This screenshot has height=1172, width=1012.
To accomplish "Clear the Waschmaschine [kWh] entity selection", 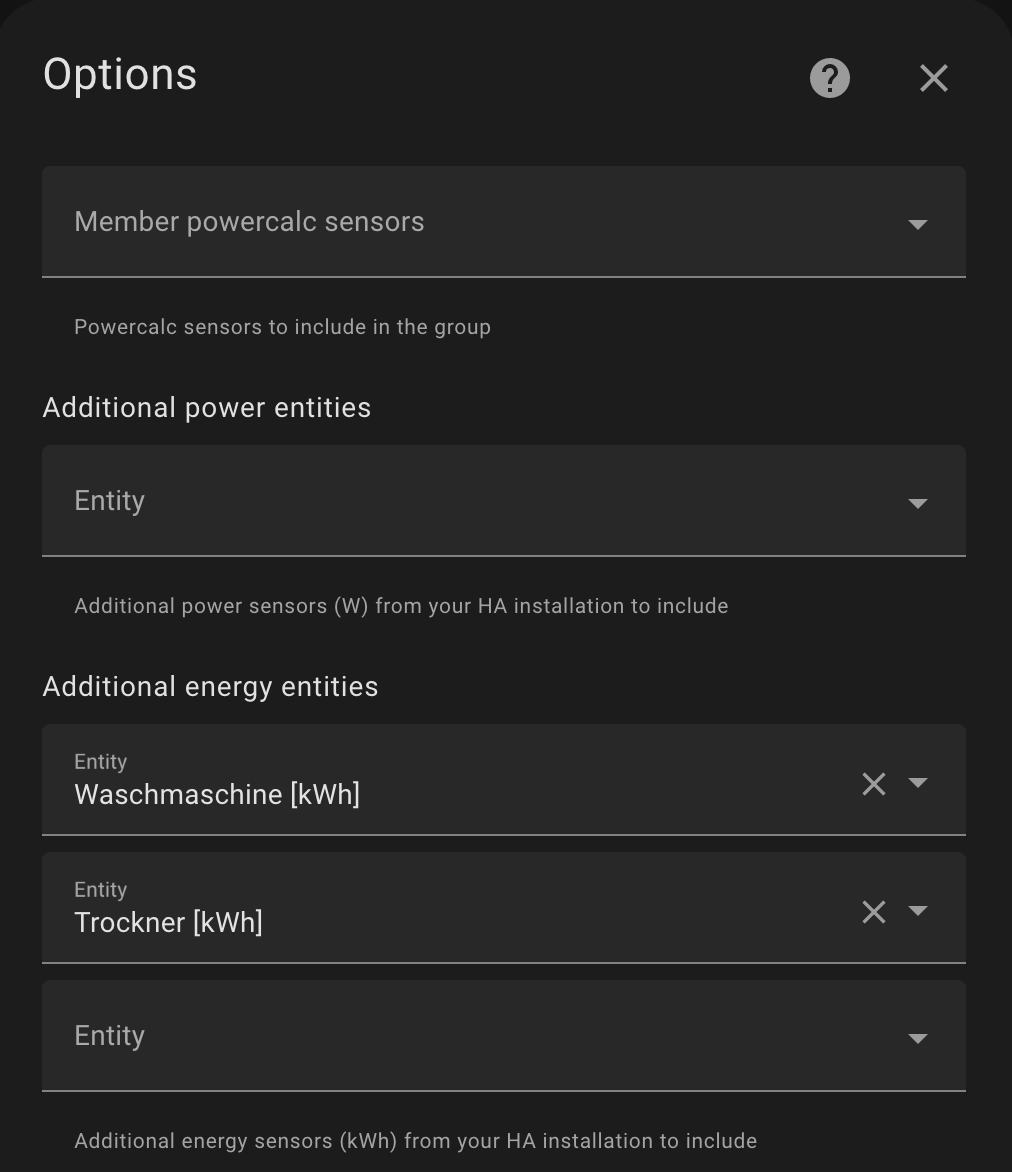I will (873, 785).
